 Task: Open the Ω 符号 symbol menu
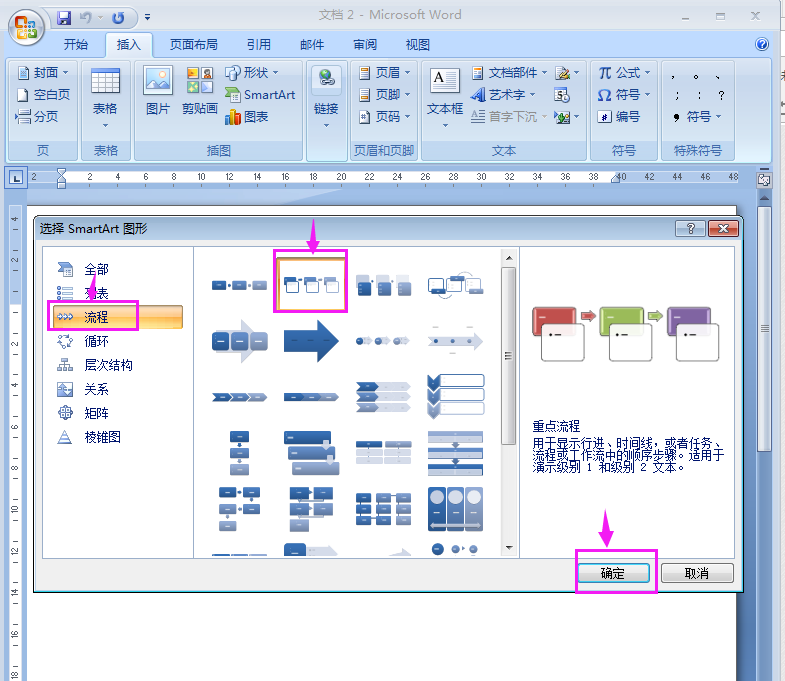[624, 95]
